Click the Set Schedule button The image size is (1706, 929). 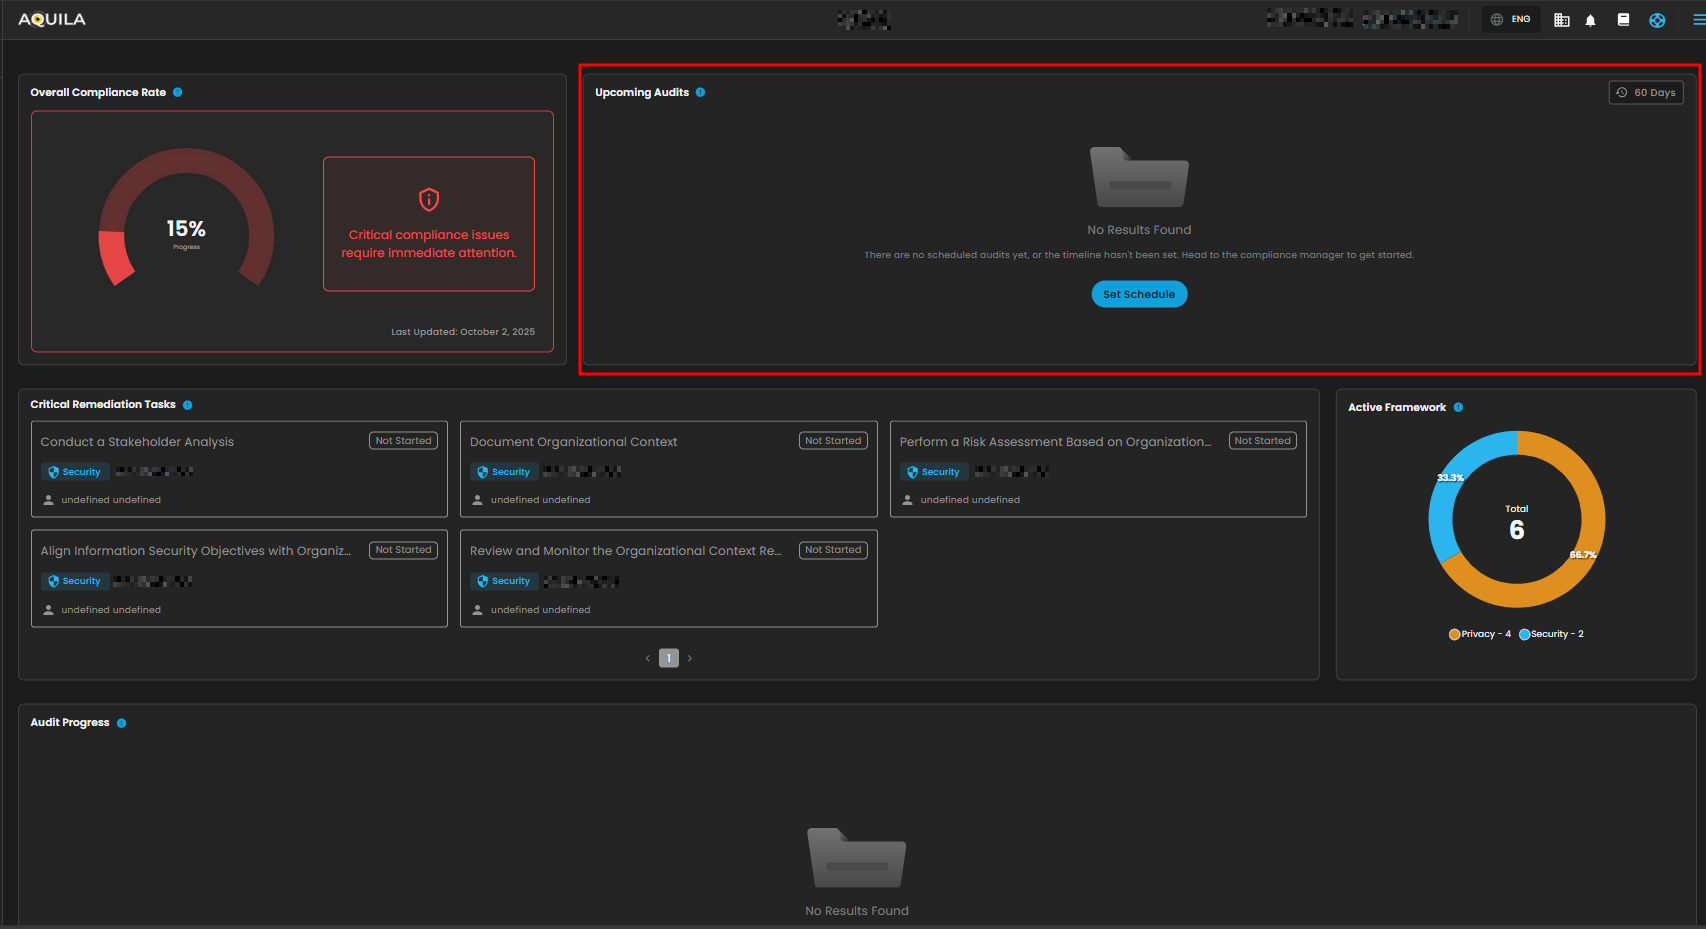click(1139, 294)
